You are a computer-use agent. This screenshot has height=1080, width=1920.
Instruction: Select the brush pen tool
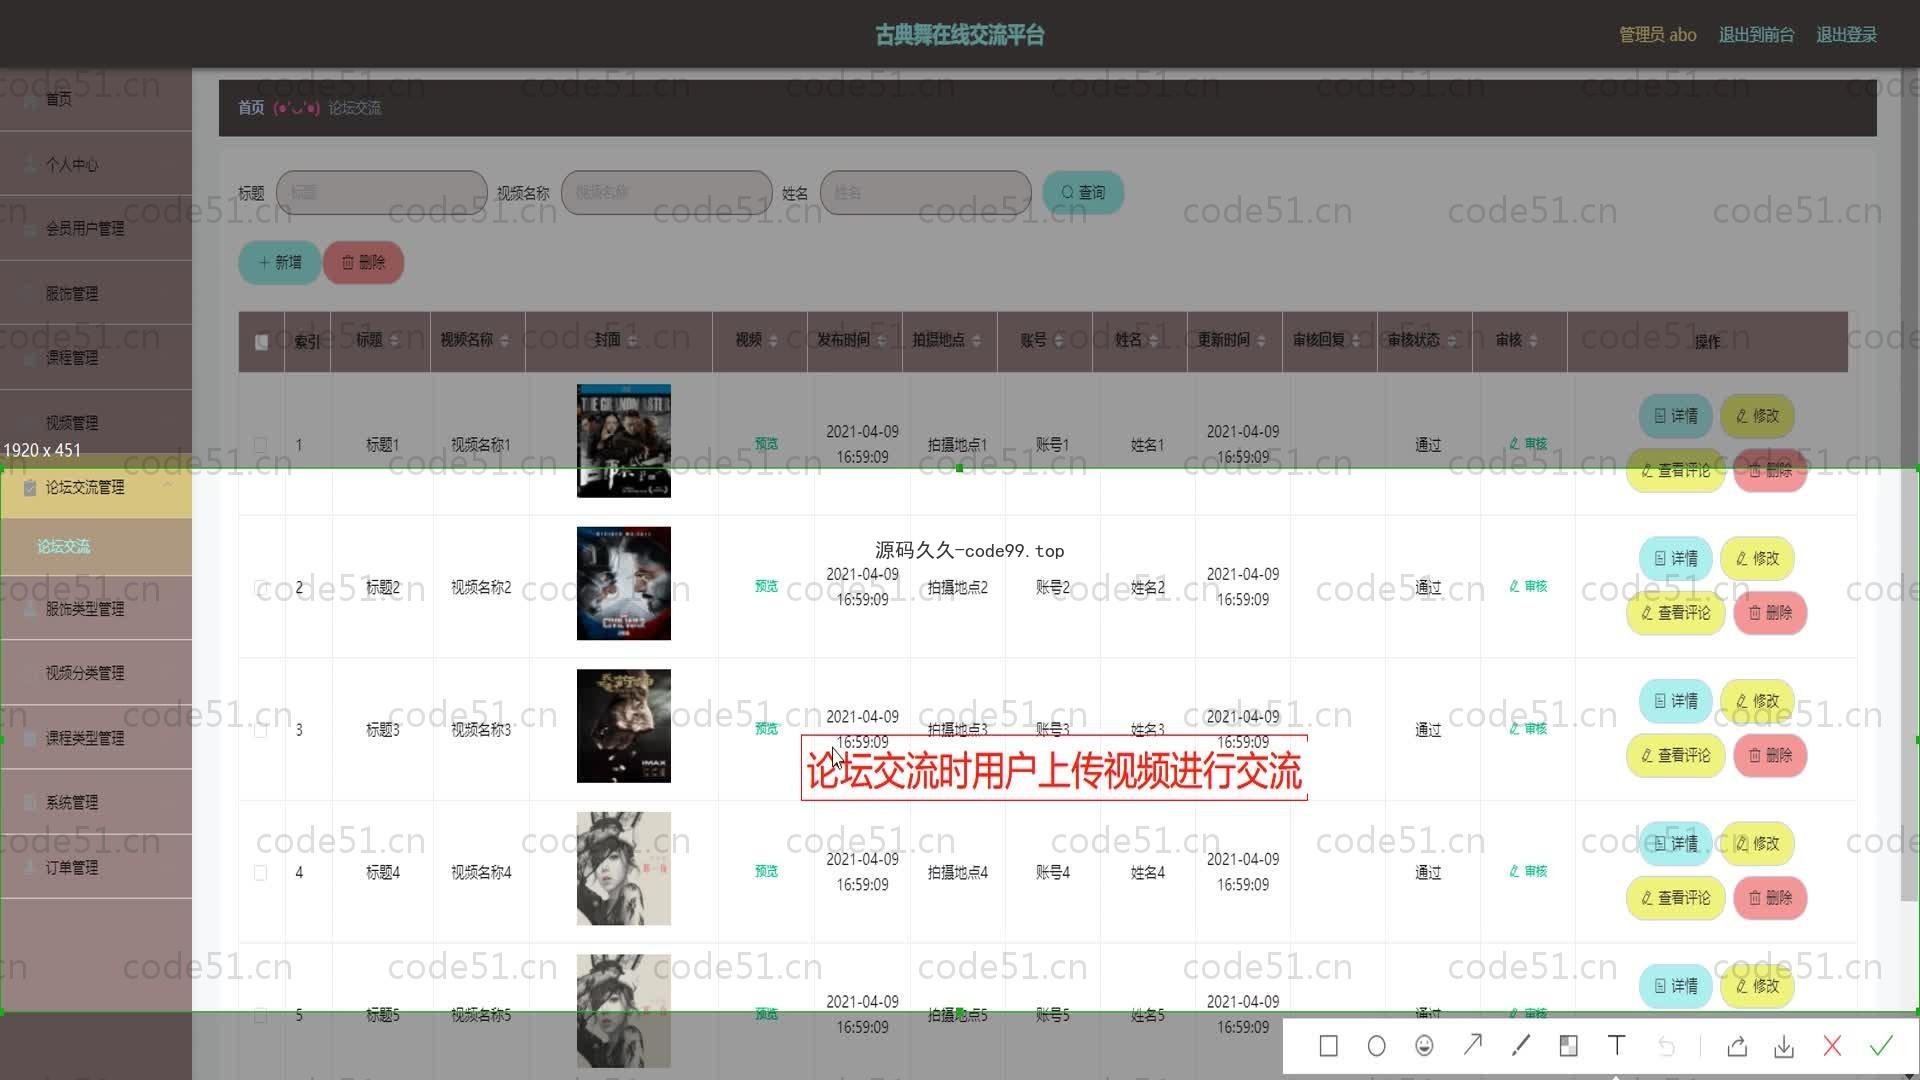(x=1520, y=1046)
